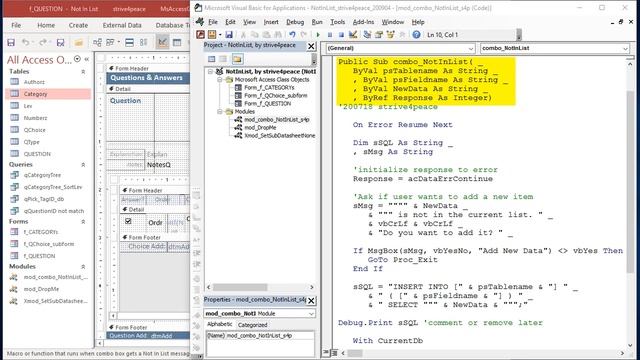Click Redo icon in VBA toolbar

click(x=304, y=35)
